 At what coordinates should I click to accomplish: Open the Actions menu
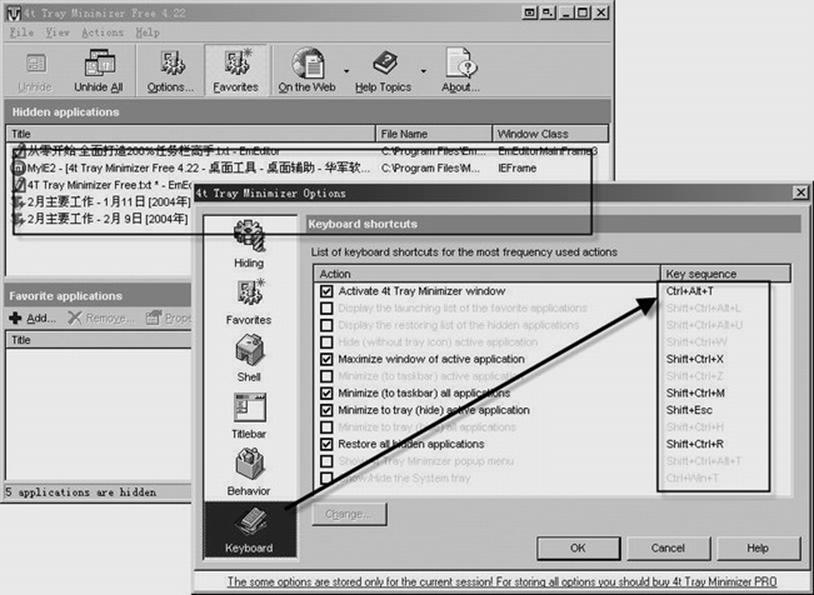point(102,32)
